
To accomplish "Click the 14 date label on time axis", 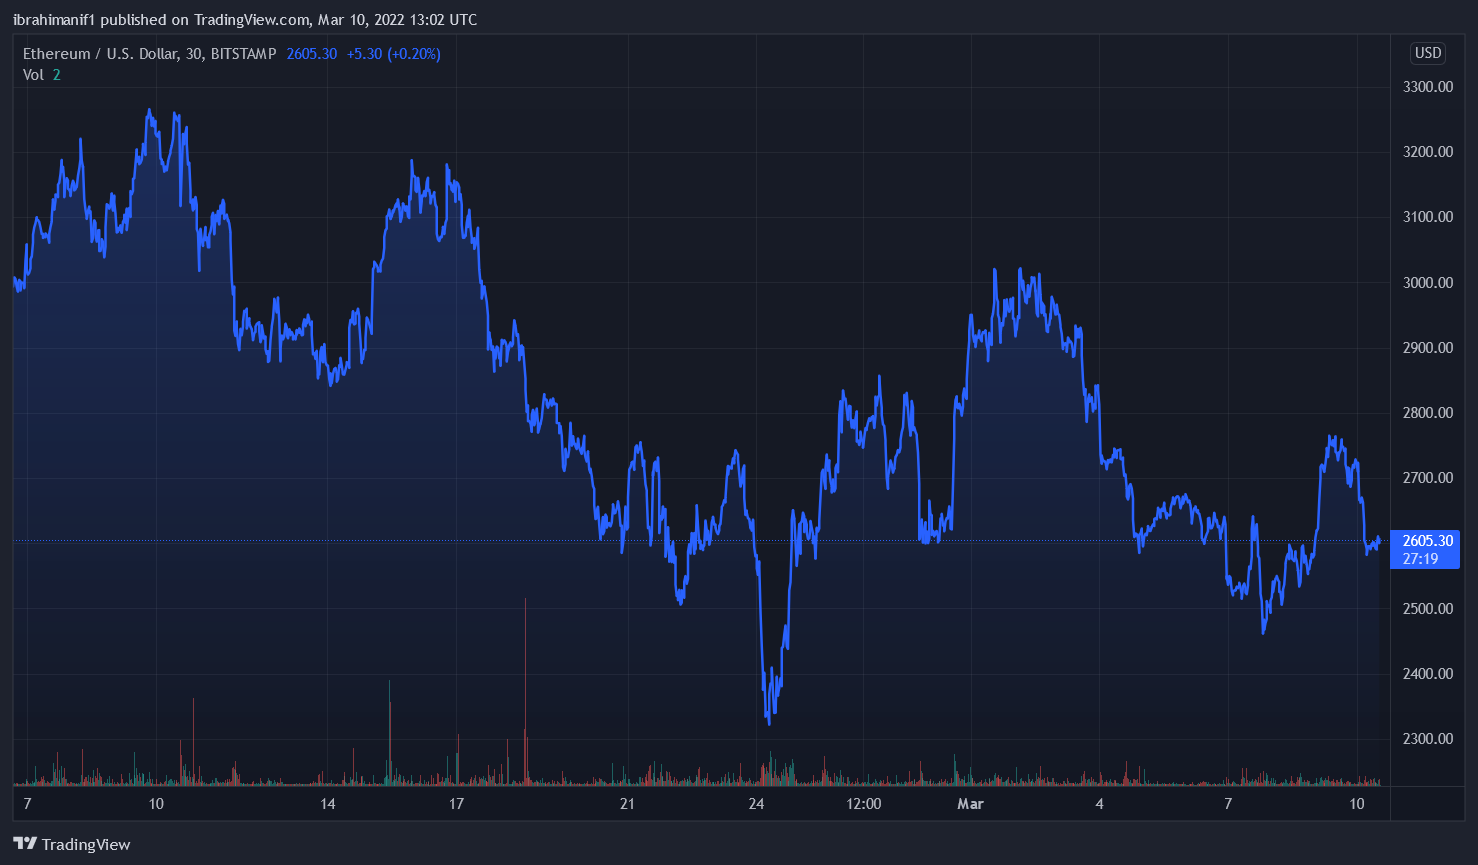I will [x=328, y=804].
